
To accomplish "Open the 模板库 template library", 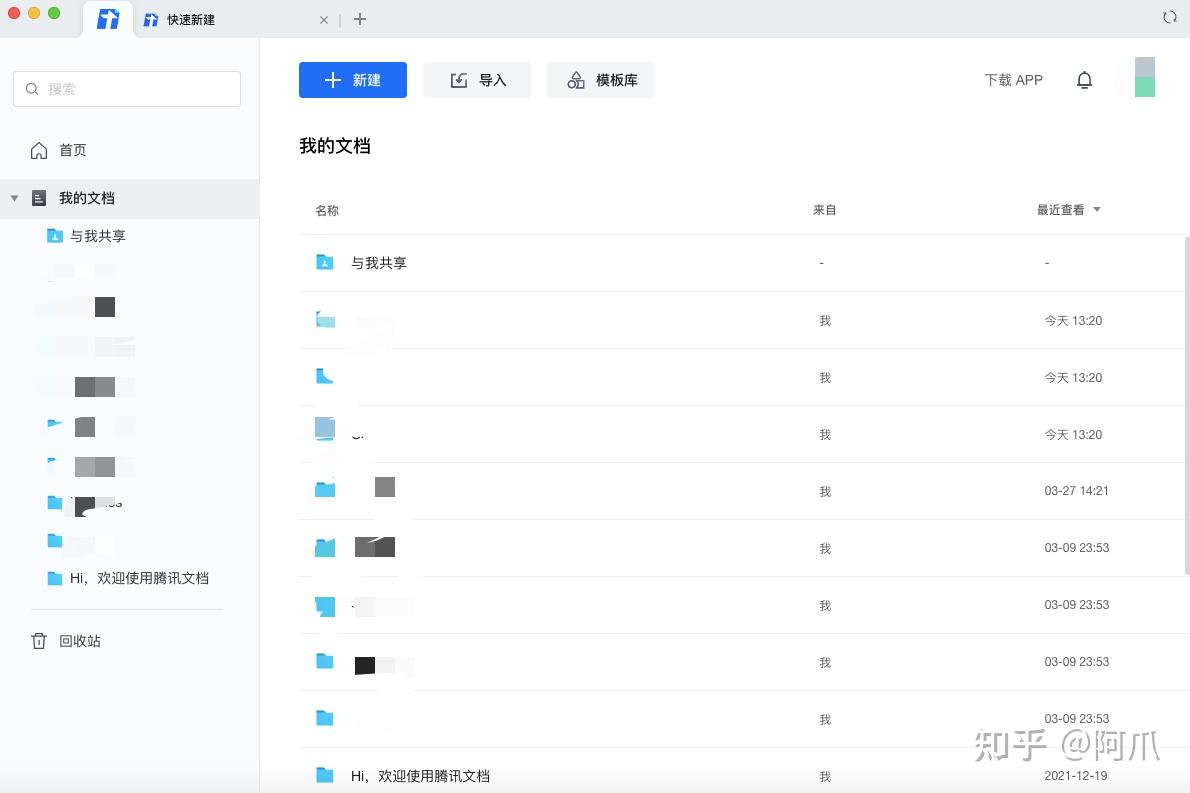I will click(x=601, y=80).
